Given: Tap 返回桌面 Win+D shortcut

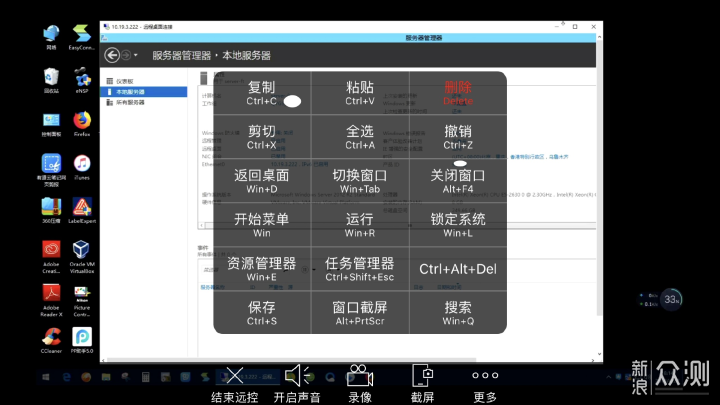Looking at the screenshot, I should tap(262, 181).
